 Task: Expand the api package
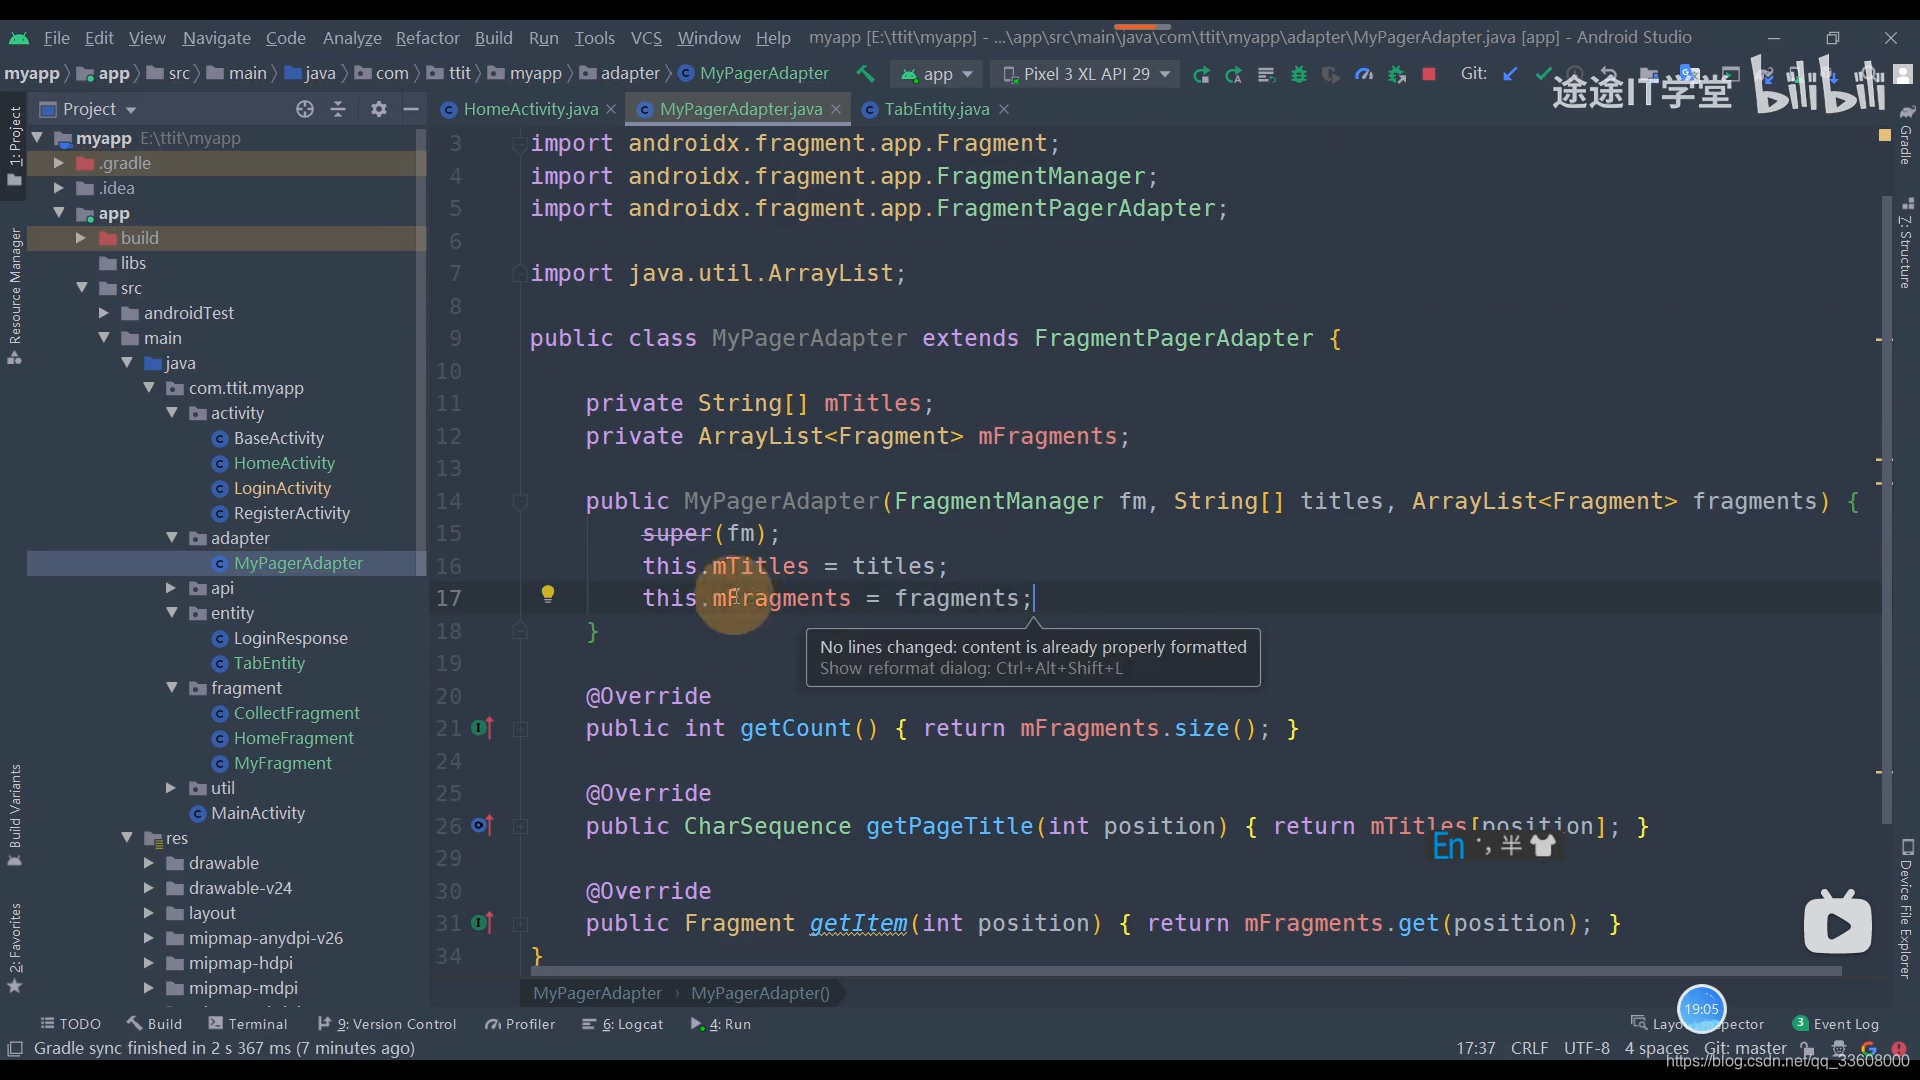click(172, 588)
